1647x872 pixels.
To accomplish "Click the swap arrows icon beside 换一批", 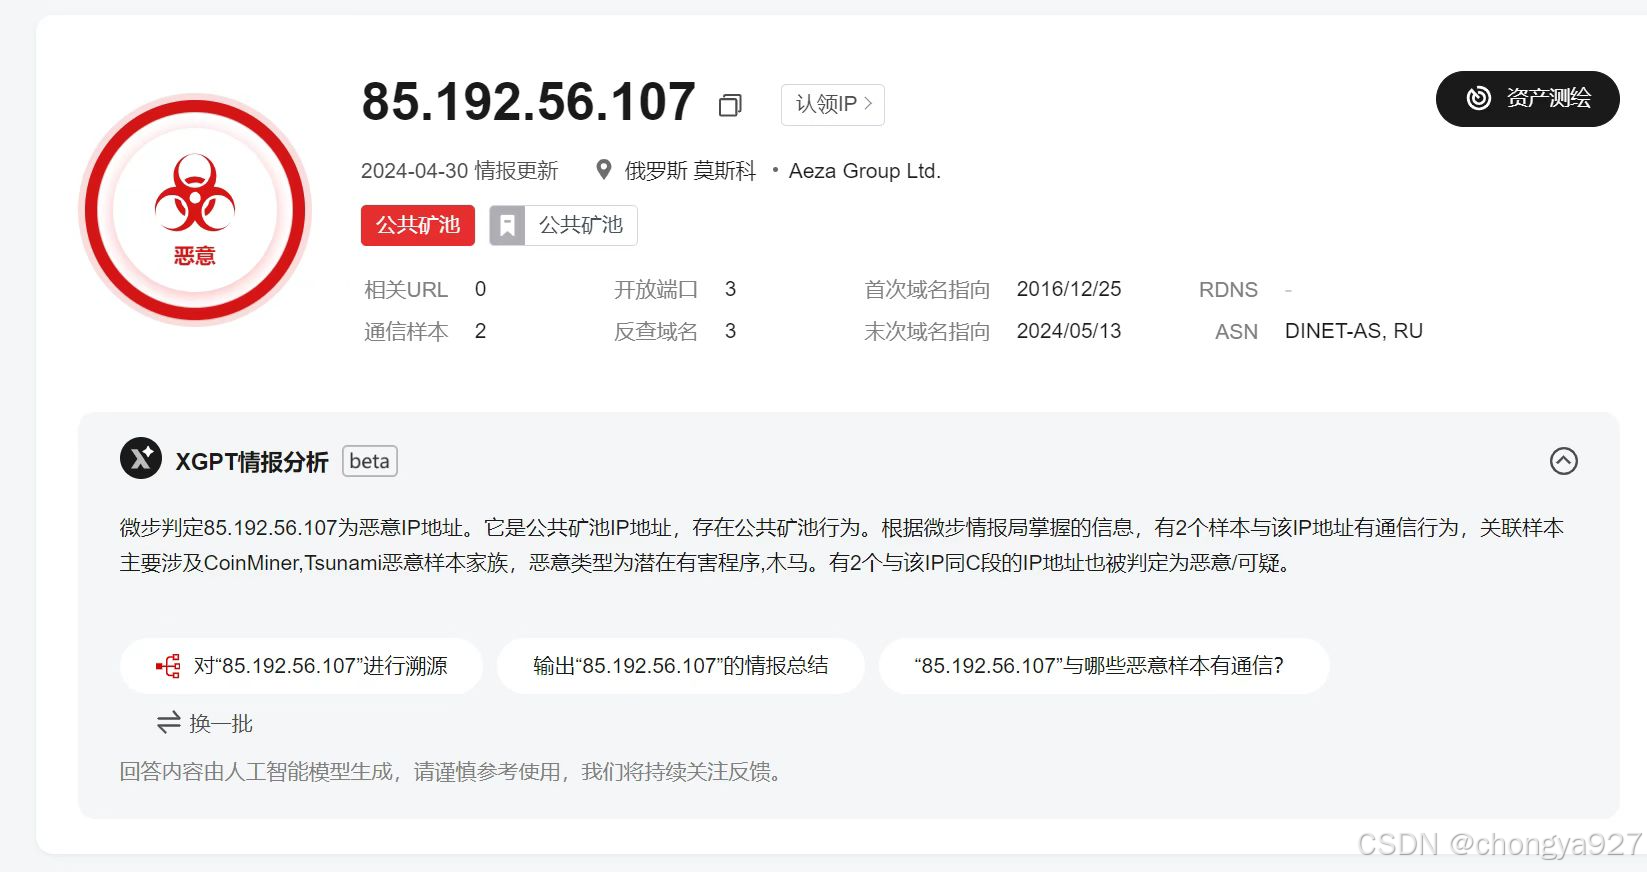I will coord(168,722).
